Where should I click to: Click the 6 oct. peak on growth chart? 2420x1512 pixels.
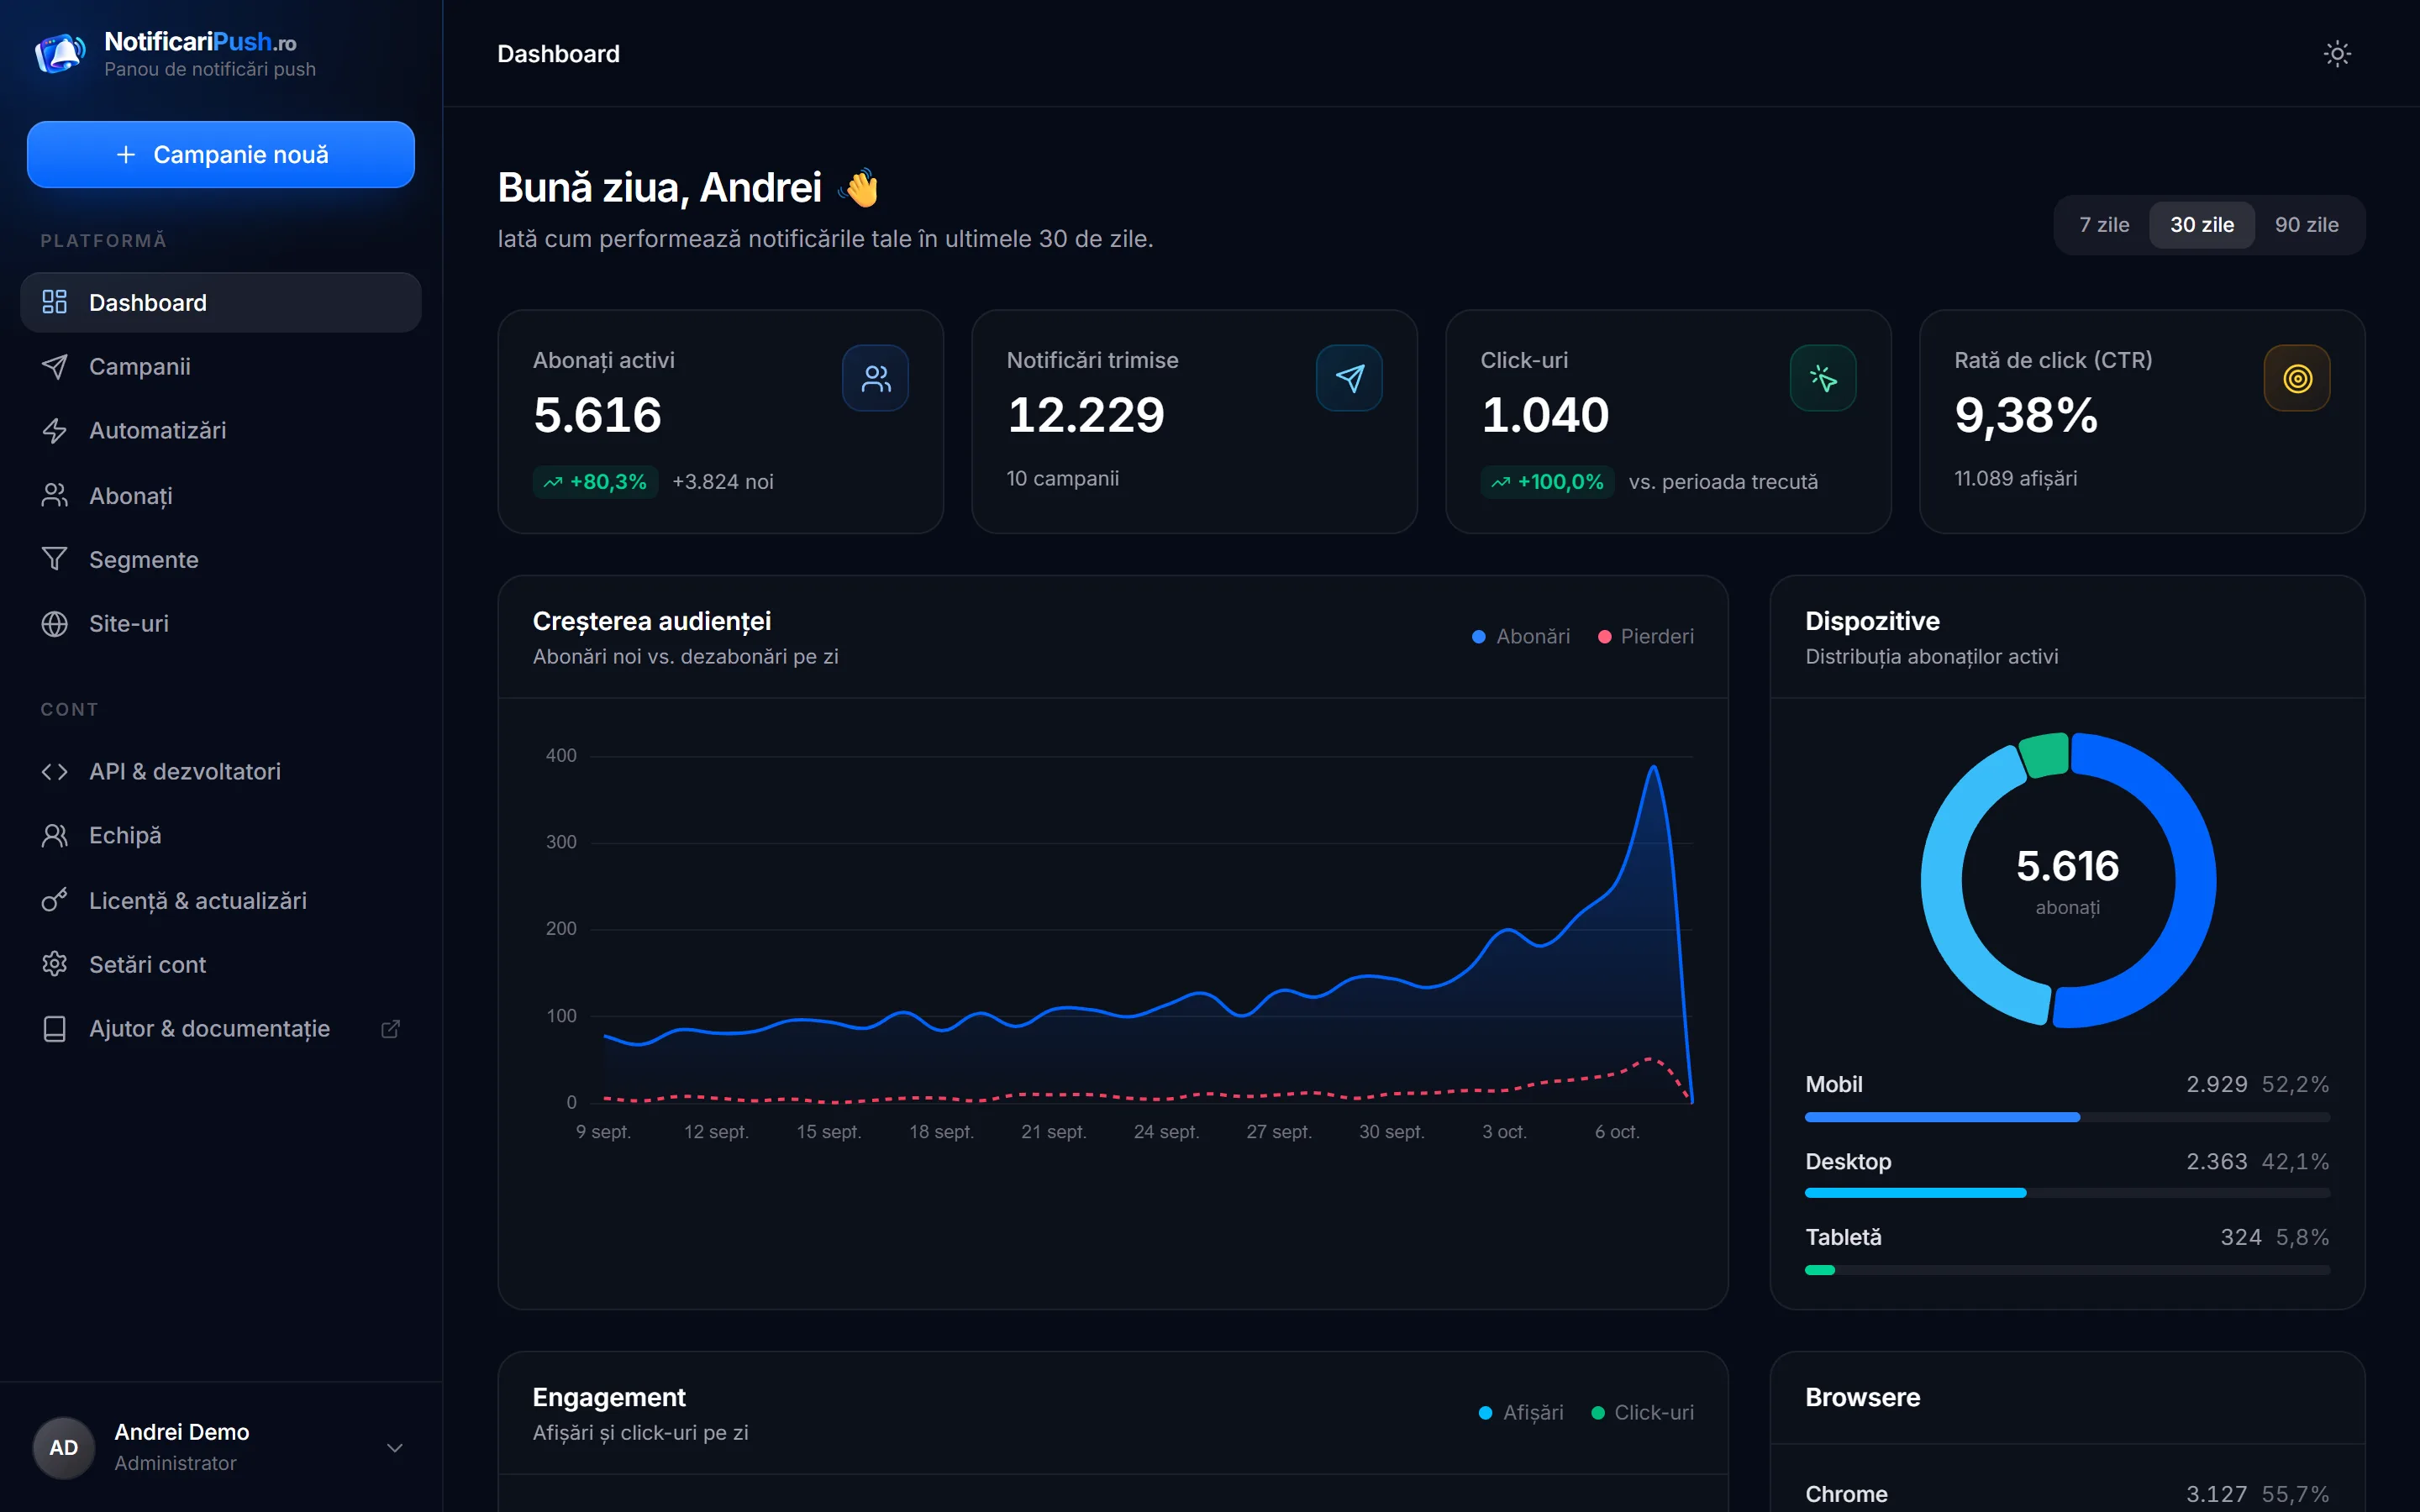click(1653, 768)
